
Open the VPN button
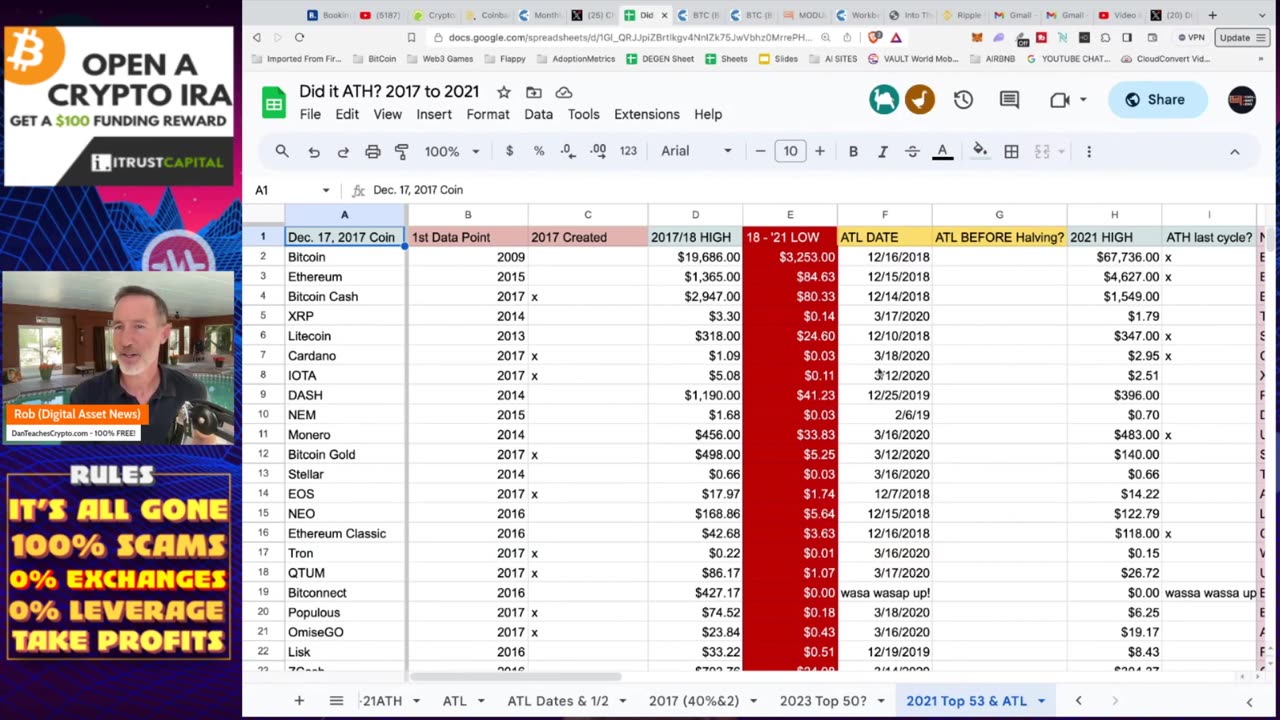point(1190,38)
